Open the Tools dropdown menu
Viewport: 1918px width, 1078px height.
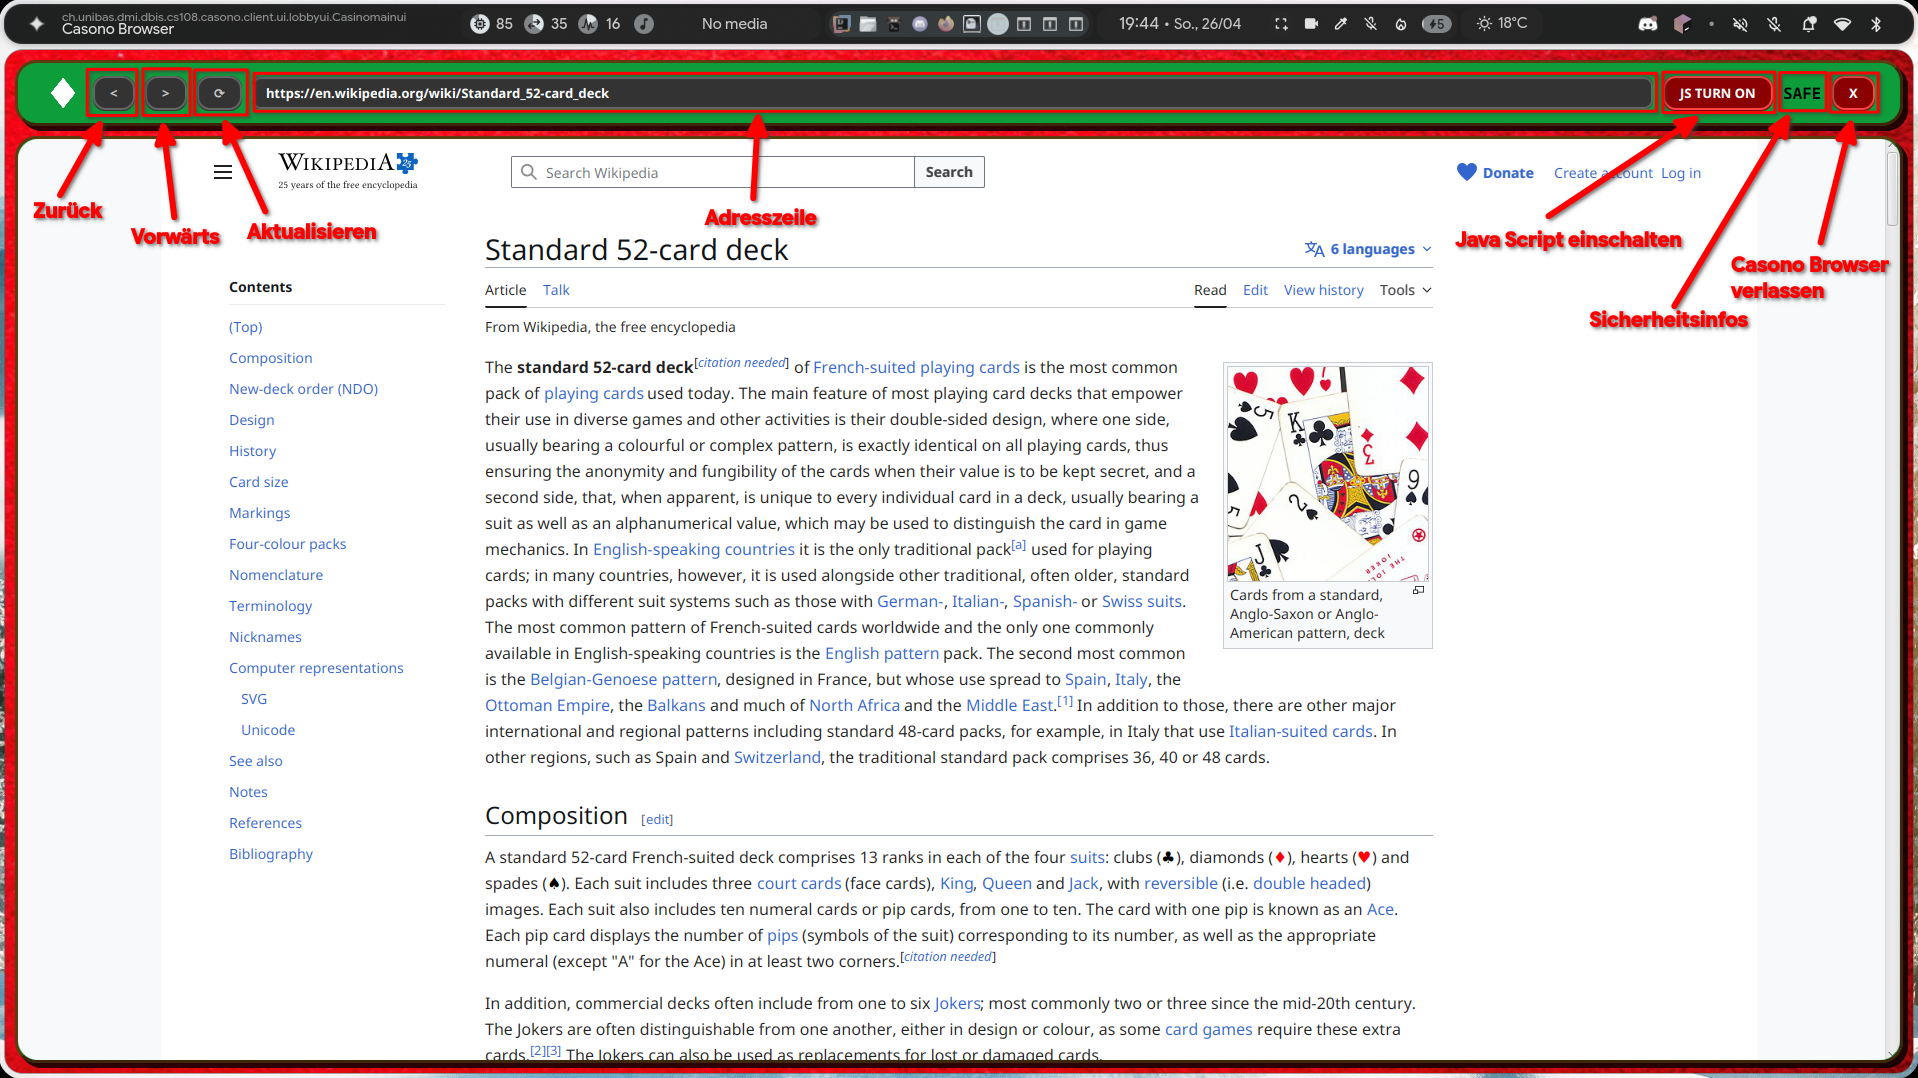click(1405, 290)
